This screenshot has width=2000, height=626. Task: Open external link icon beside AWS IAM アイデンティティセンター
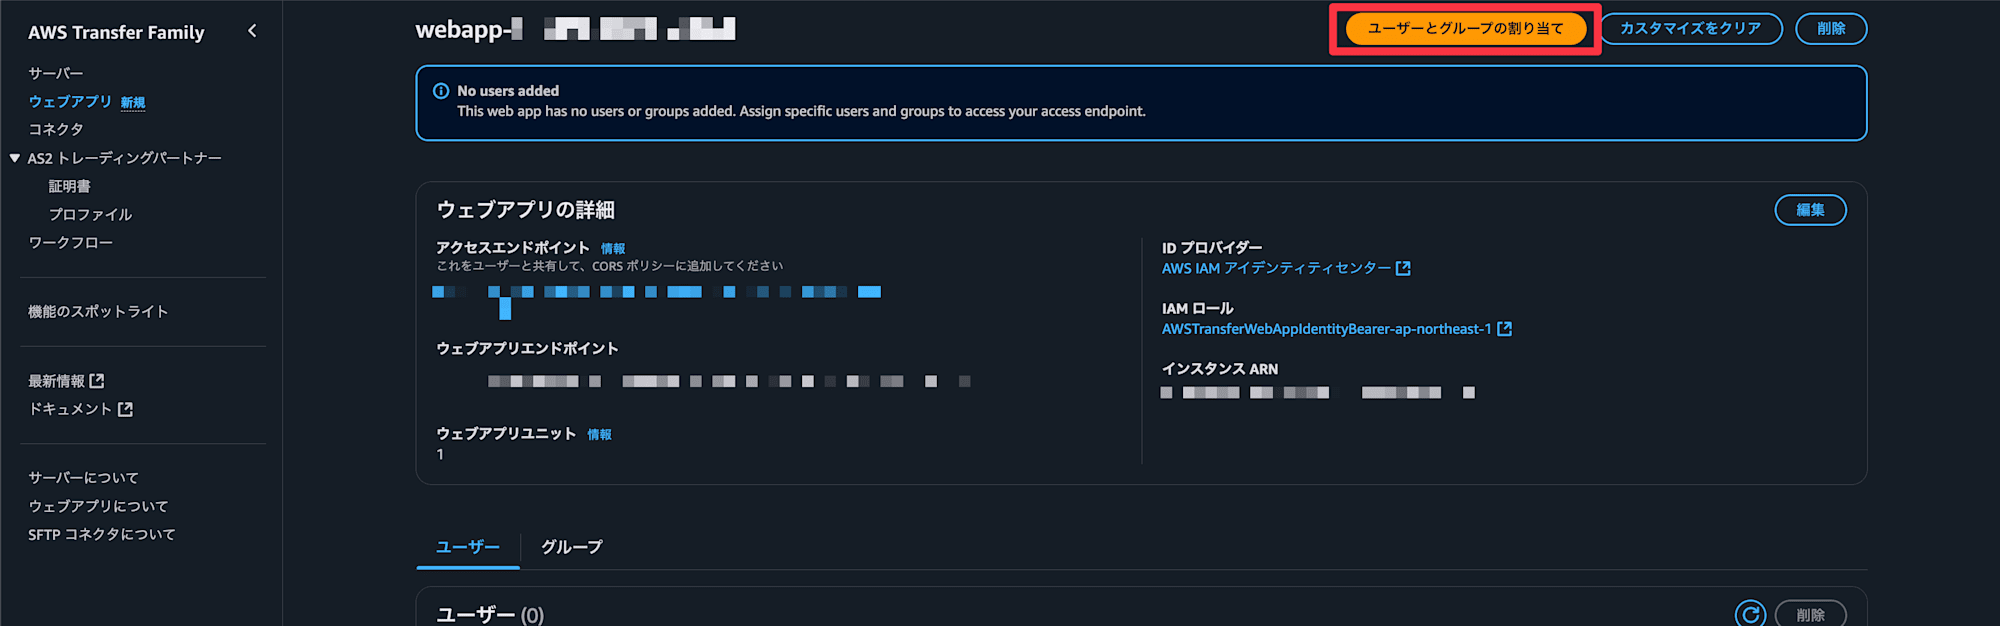1403,268
